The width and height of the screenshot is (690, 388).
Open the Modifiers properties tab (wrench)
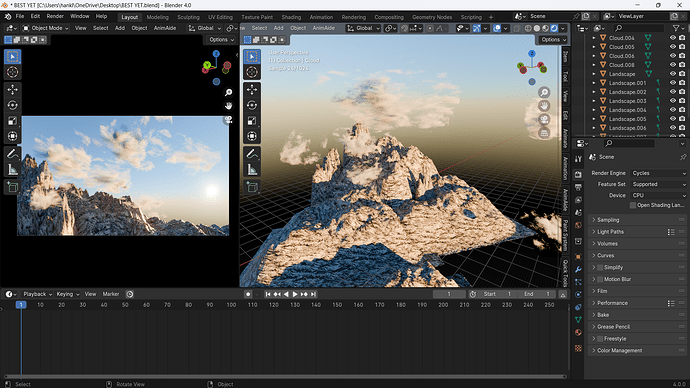[x=578, y=269]
